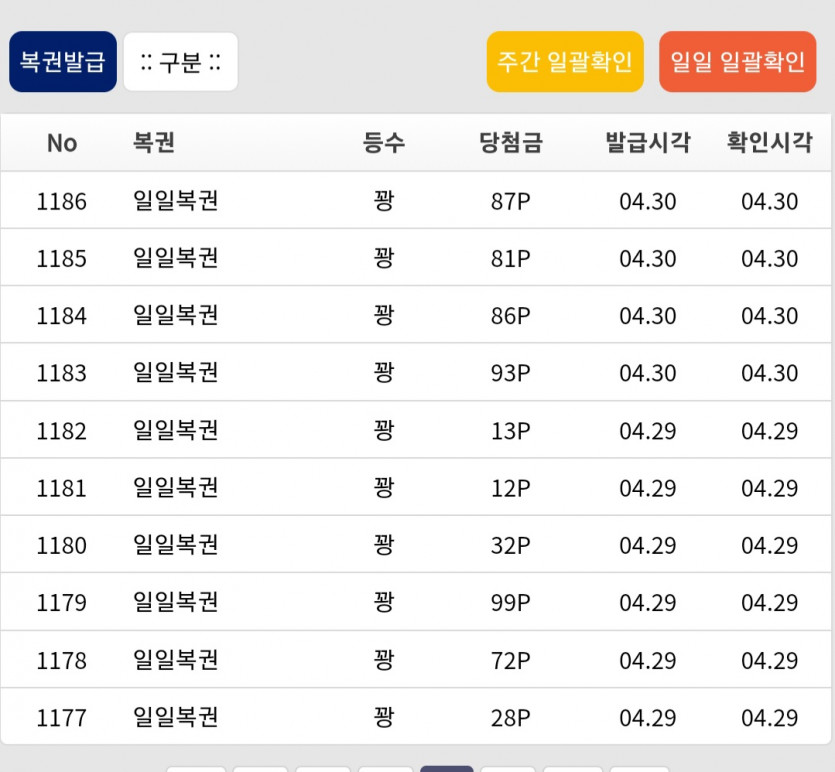Select lottery row number 1185

(416, 258)
